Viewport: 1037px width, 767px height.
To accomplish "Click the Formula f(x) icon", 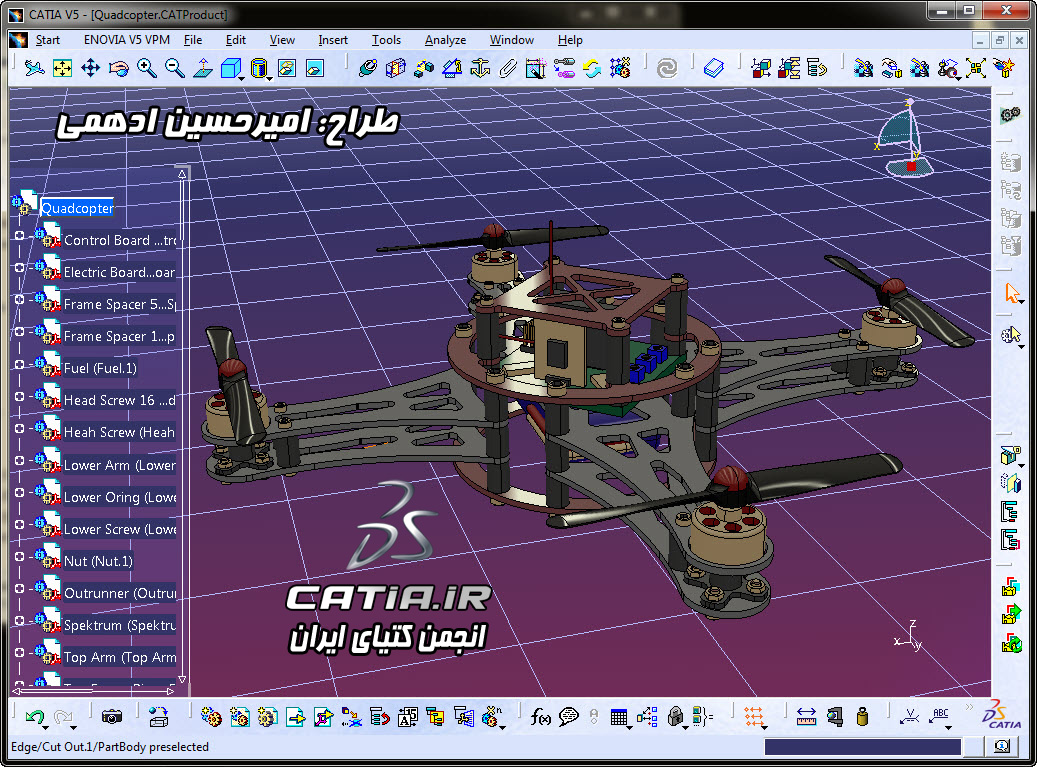I will tap(540, 717).
